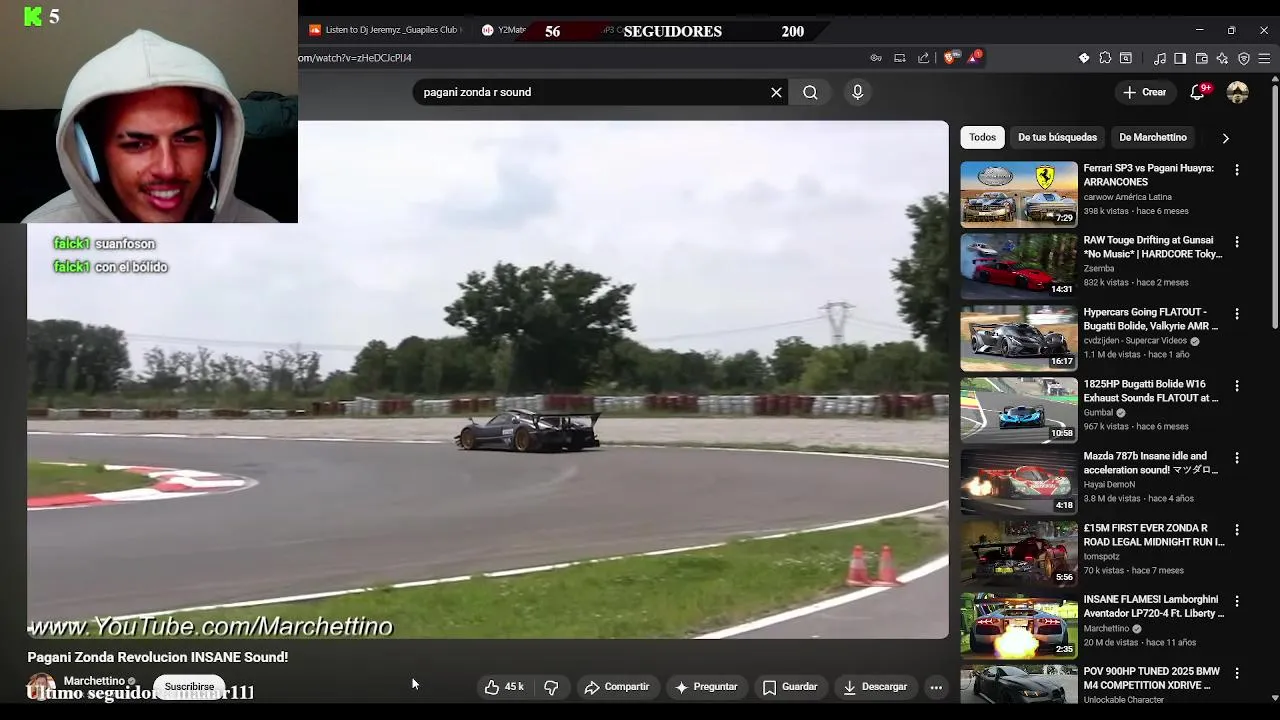
Task: Open the Gumbal channel name
Action: click(1098, 413)
